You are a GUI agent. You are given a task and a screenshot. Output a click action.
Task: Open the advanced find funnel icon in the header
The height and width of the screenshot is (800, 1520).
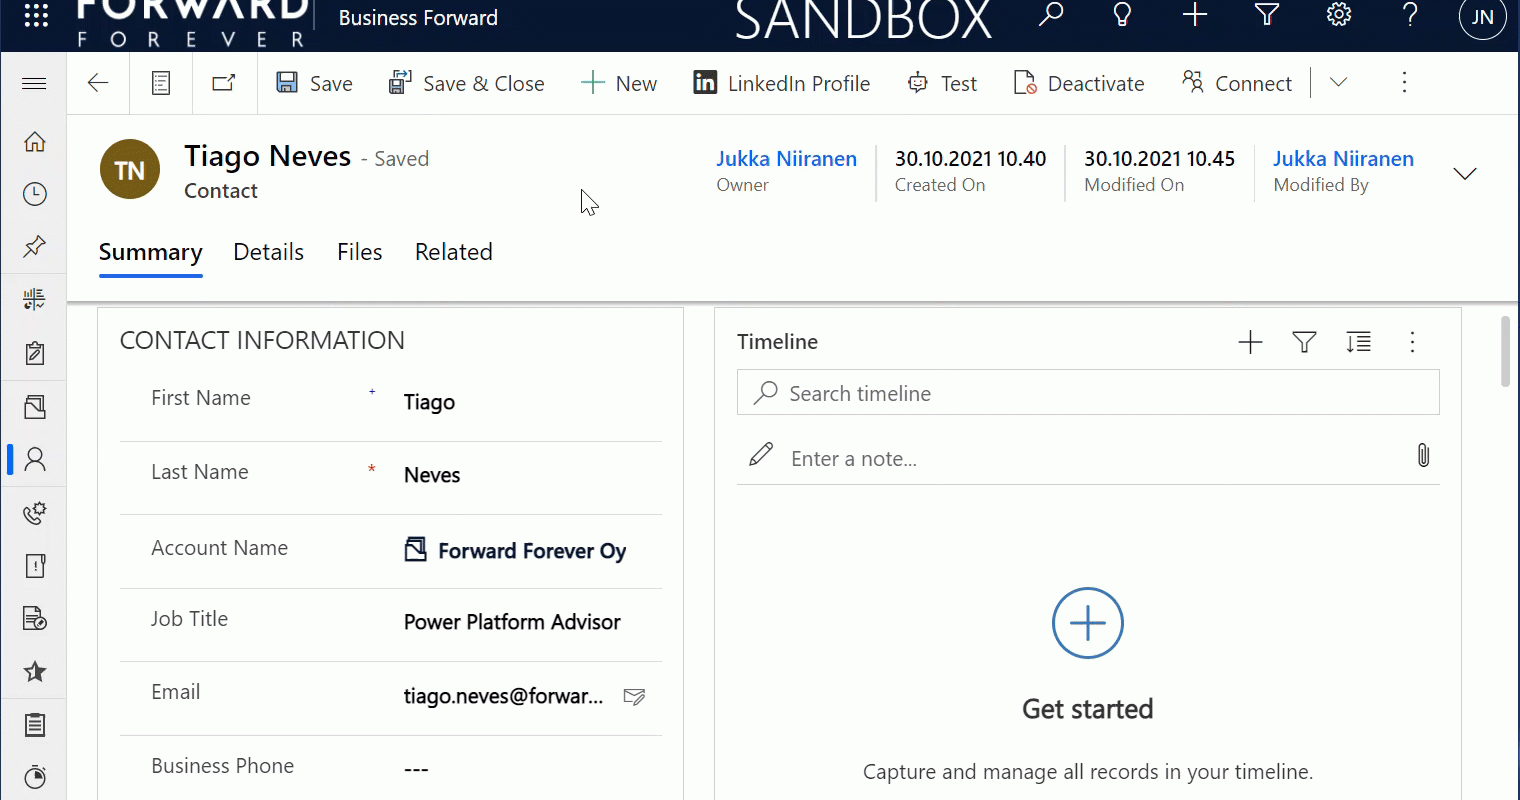click(x=1267, y=14)
